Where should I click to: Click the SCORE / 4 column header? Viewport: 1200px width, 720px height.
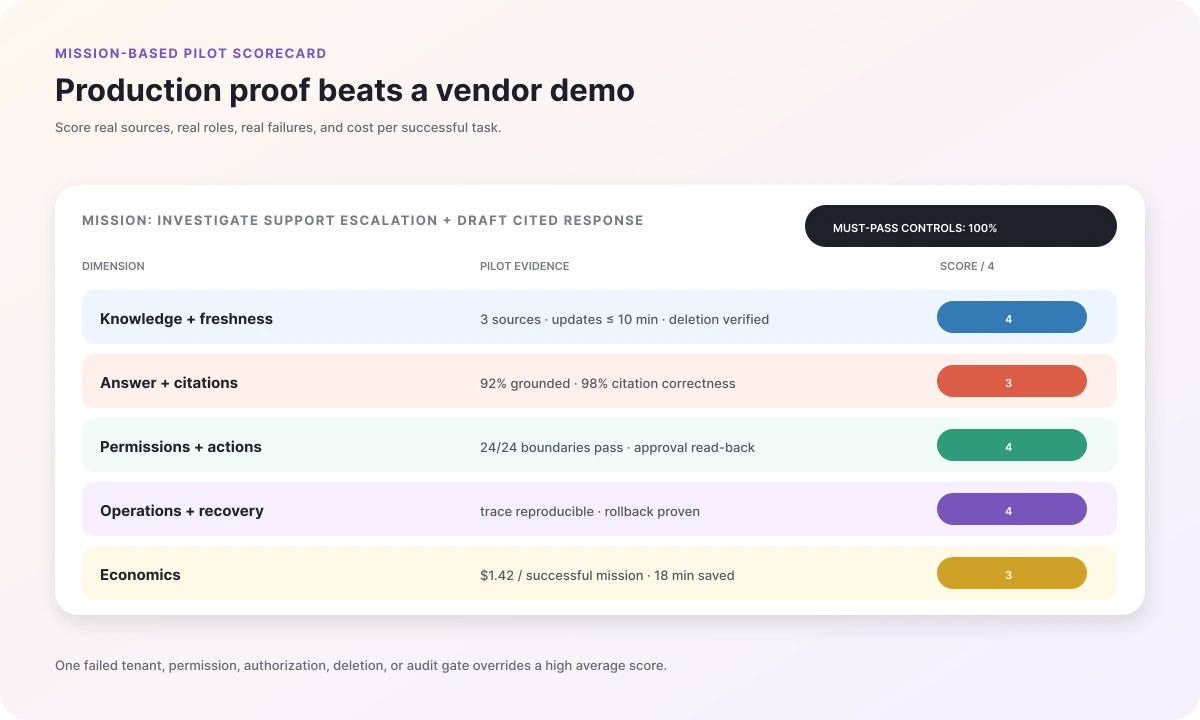pyautogui.click(x=967, y=266)
